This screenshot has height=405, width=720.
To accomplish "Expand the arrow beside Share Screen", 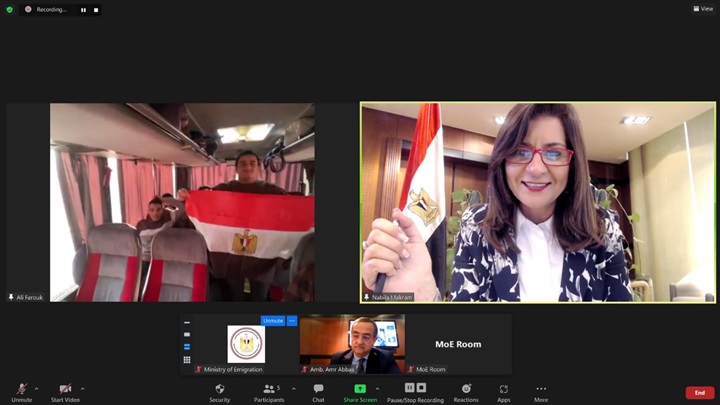I will tap(378, 388).
